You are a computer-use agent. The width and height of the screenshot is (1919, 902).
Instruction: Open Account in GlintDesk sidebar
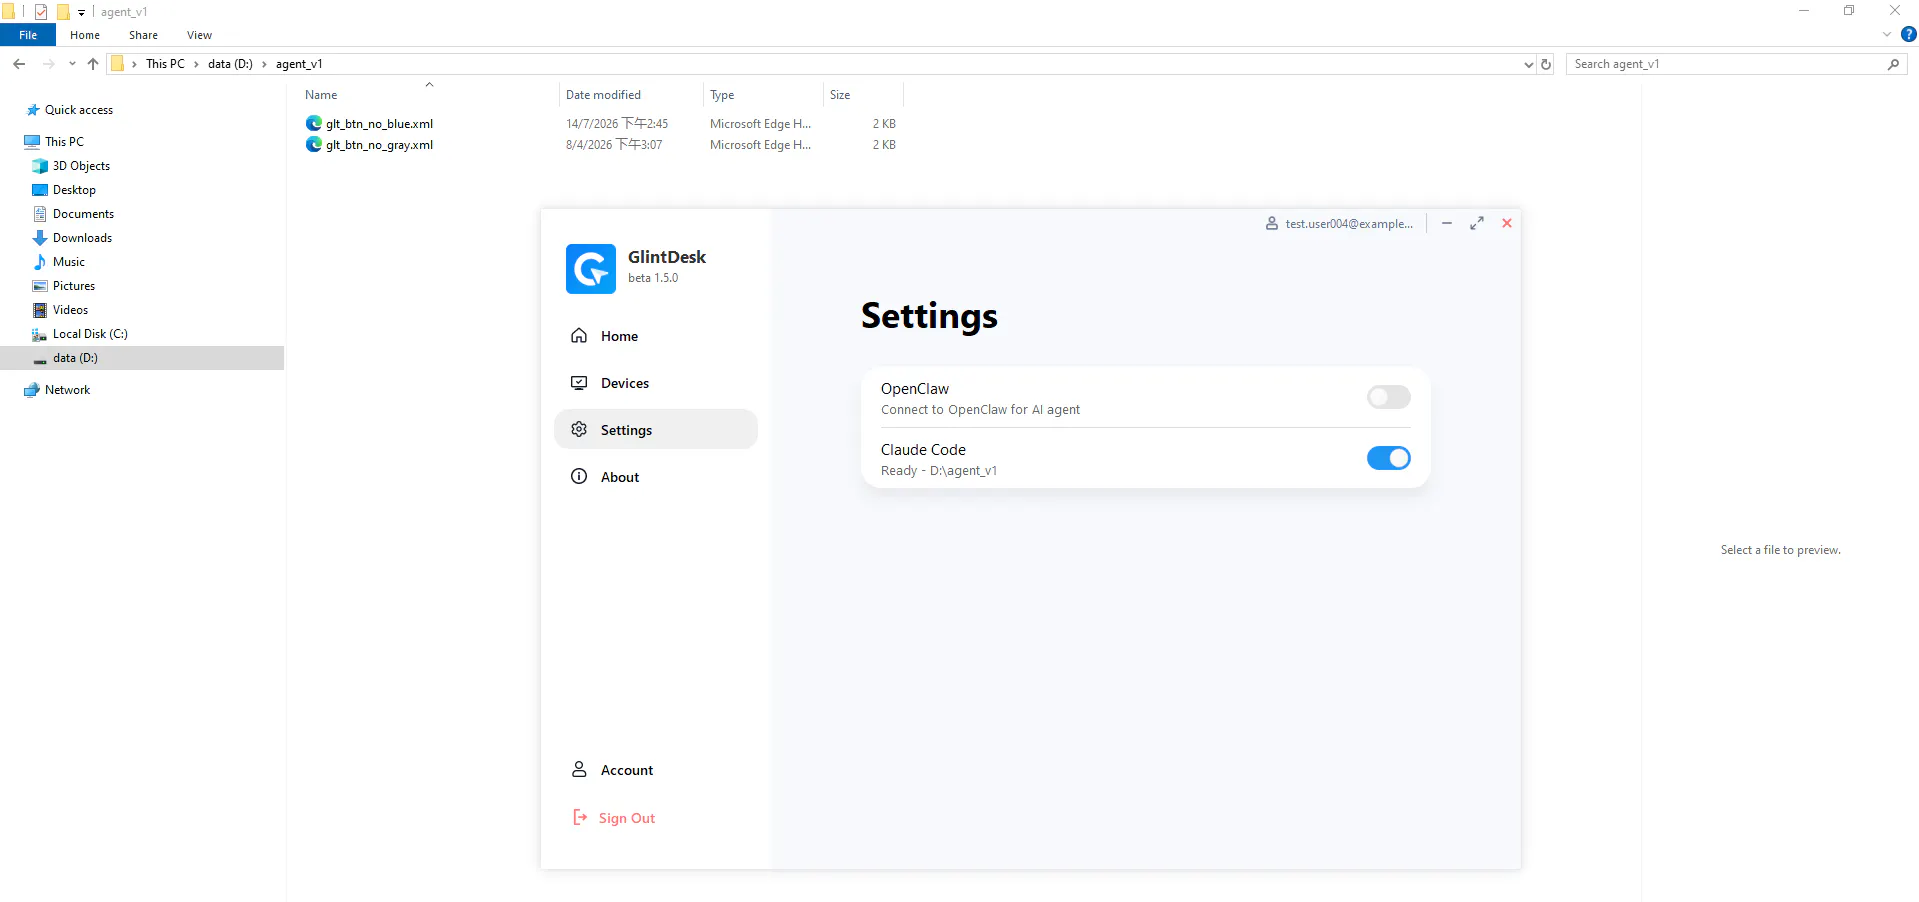655,770
